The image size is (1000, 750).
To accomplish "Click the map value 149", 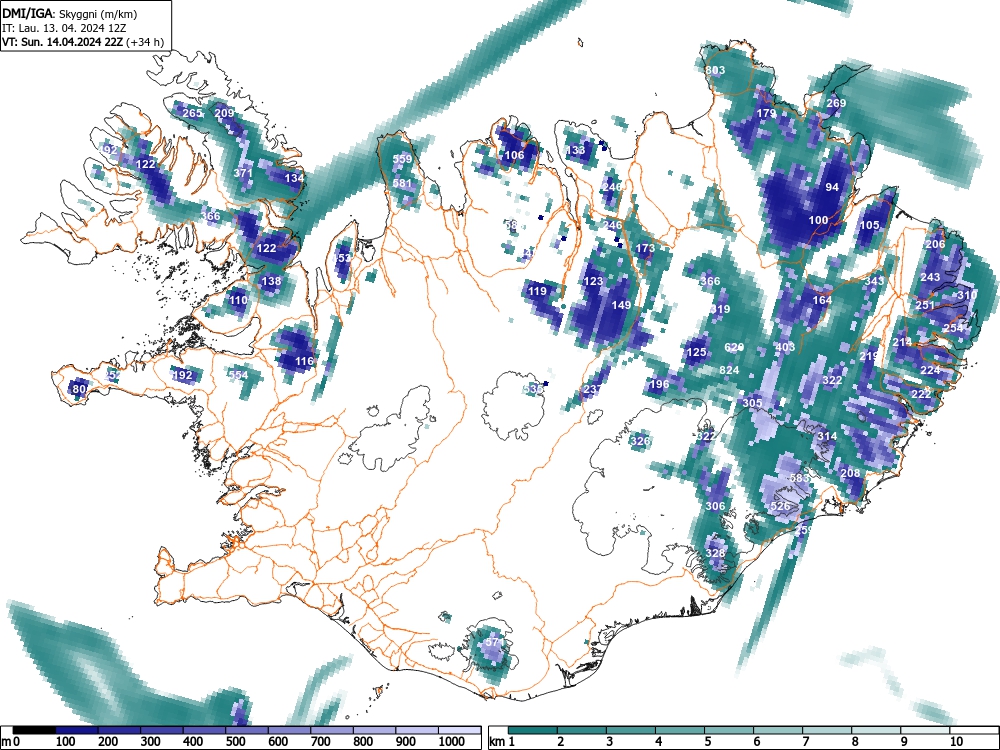I will [621, 305].
